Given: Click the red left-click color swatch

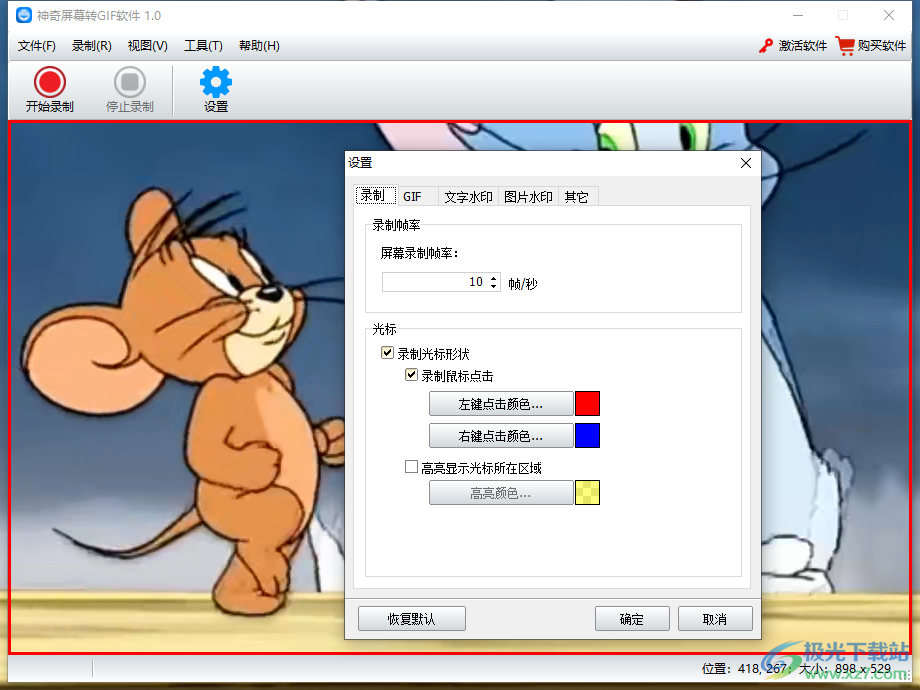Looking at the screenshot, I should click(x=587, y=404).
